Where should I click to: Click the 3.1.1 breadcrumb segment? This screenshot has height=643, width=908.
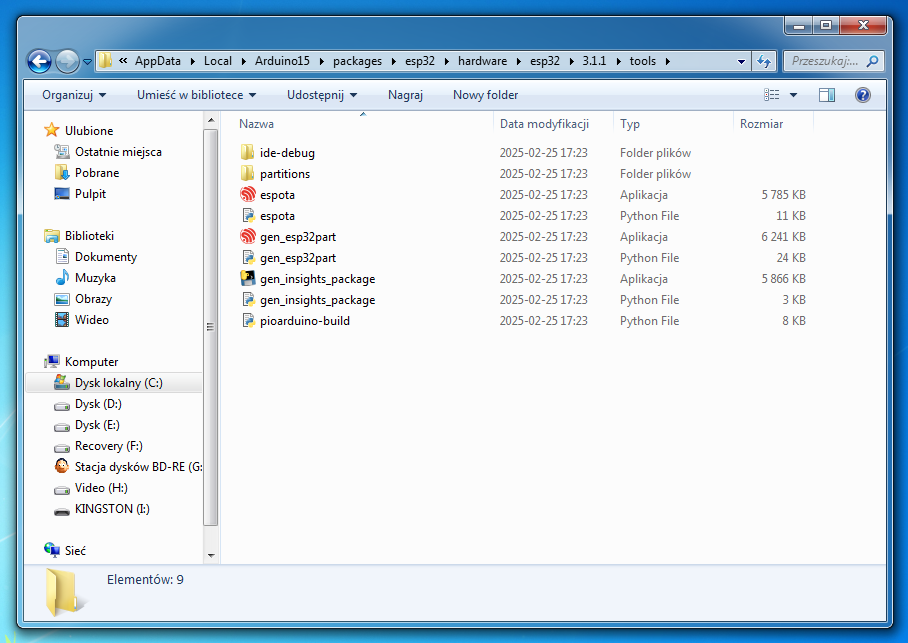pyautogui.click(x=594, y=61)
